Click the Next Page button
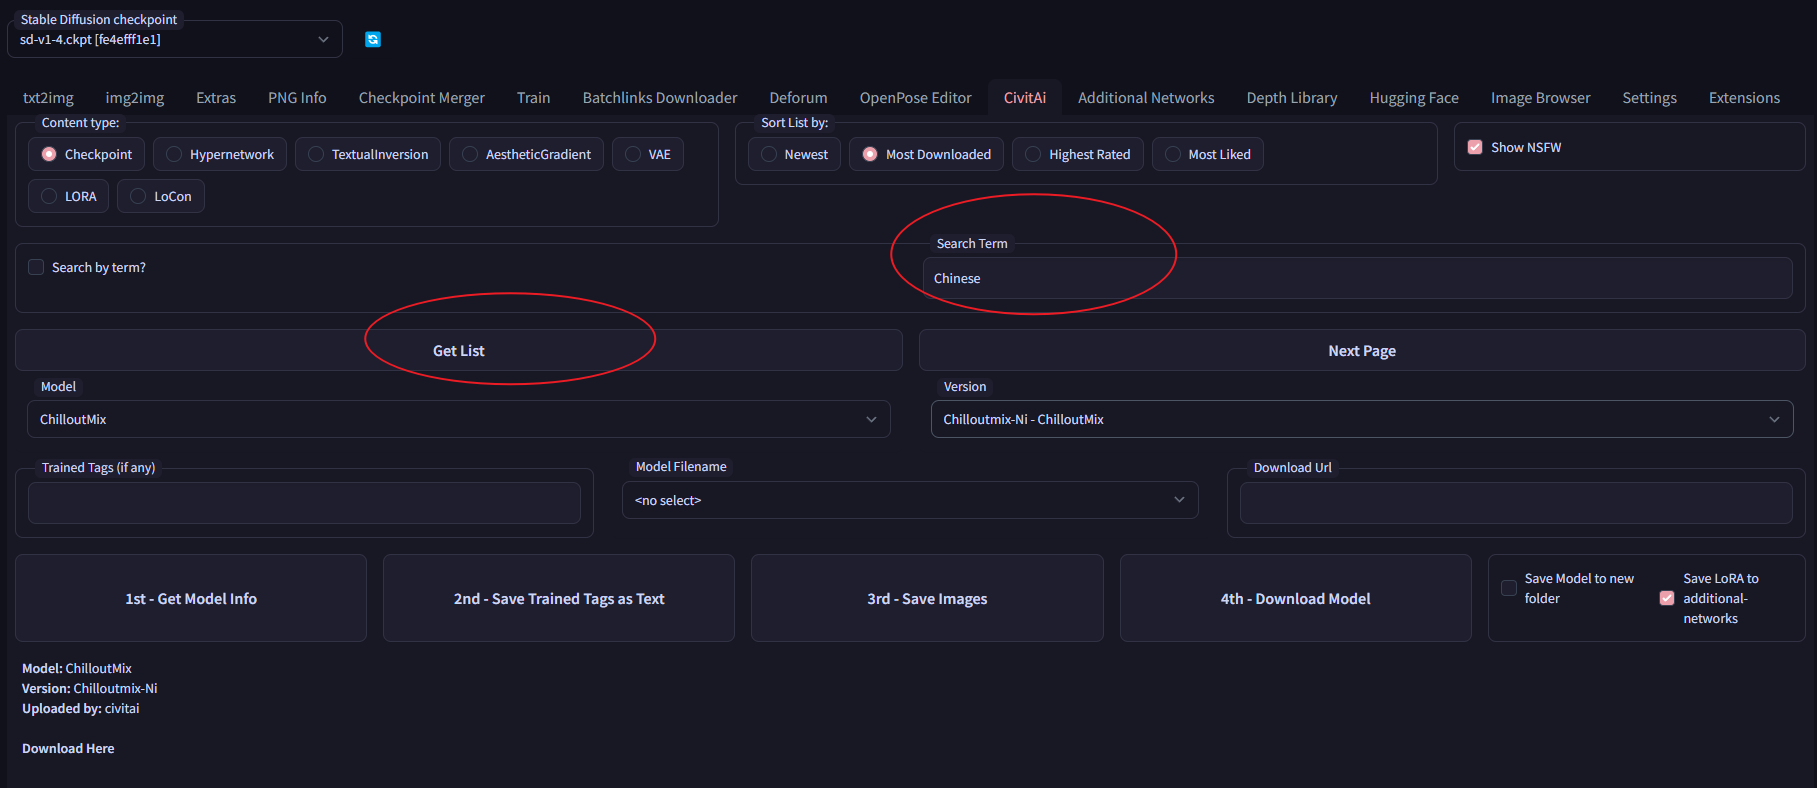 click(1362, 350)
